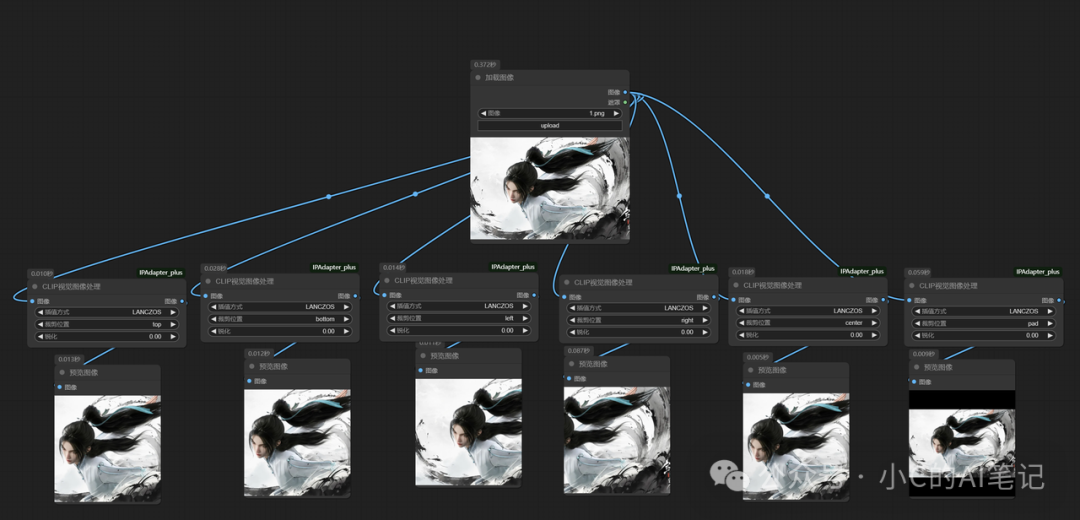The height and width of the screenshot is (520, 1080).
Task: Open the LANCZOS 插值方式 combo in the 0.010秒 node
Action: click(107, 312)
